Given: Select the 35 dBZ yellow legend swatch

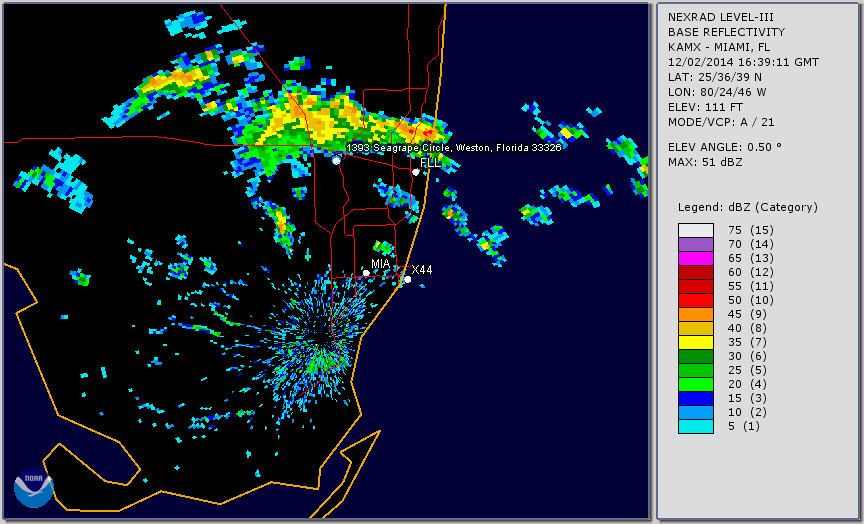Looking at the screenshot, I should coord(695,343).
